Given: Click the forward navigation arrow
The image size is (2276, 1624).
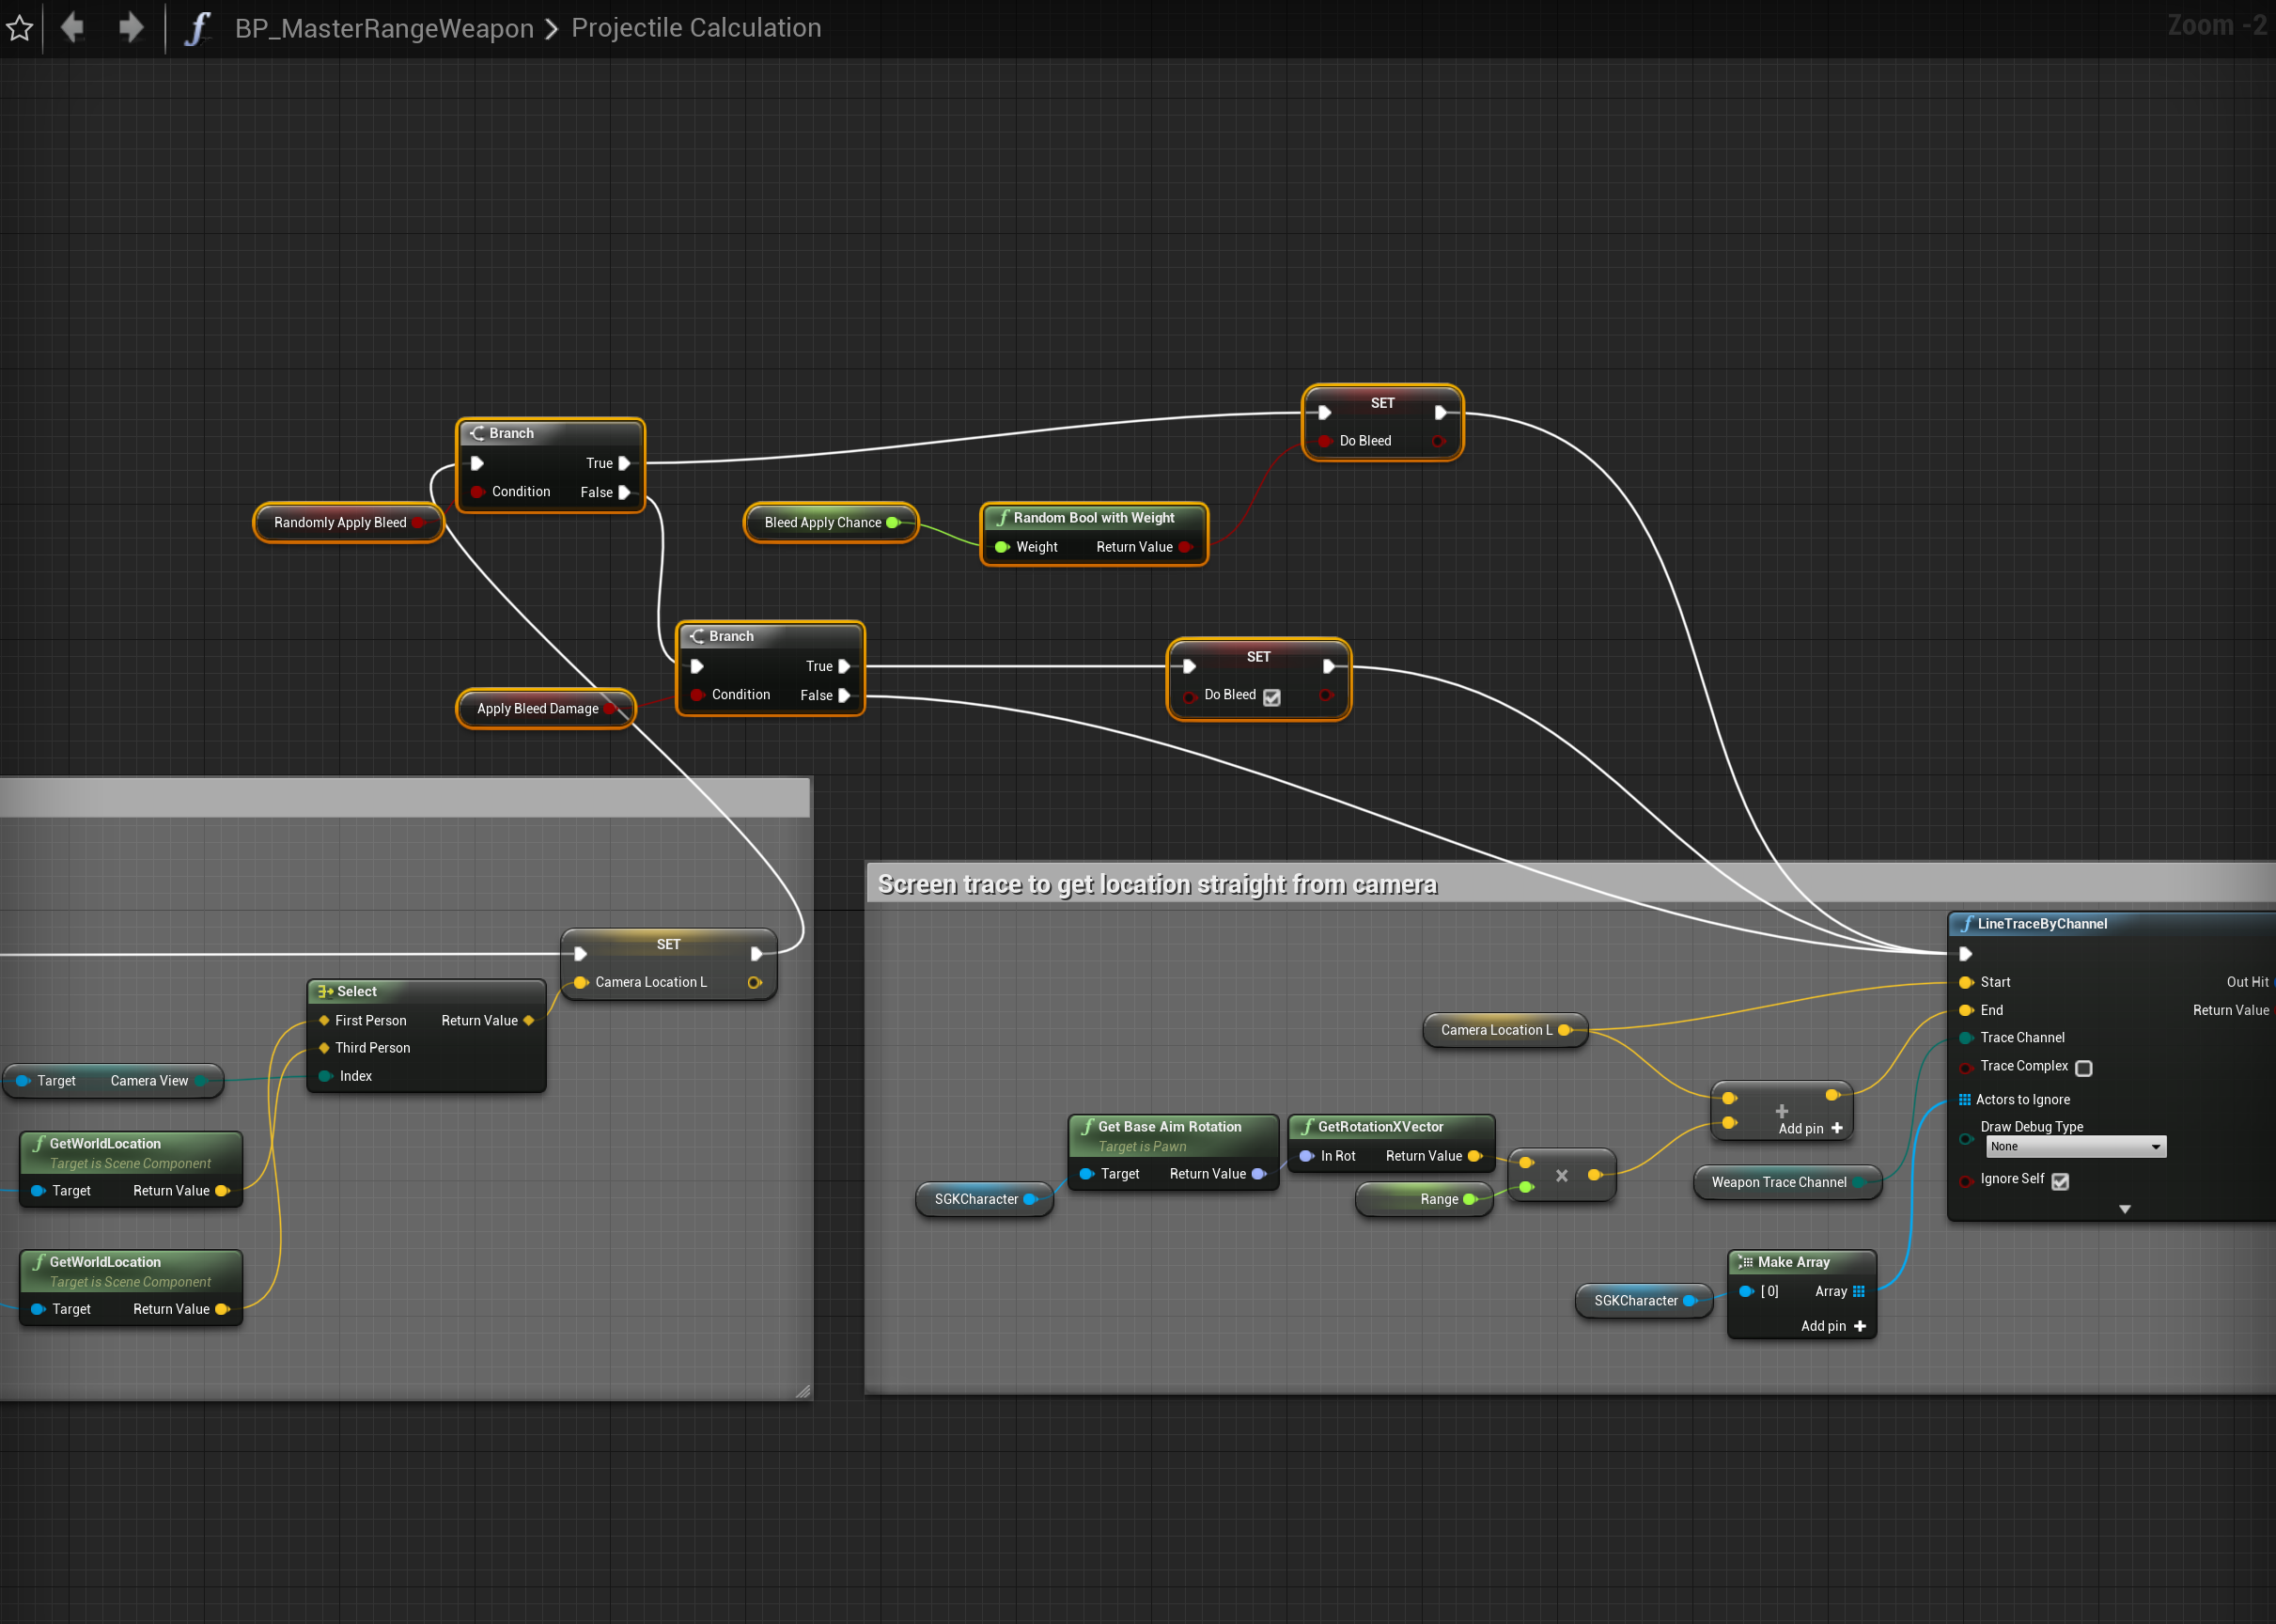Looking at the screenshot, I should point(131,27).
